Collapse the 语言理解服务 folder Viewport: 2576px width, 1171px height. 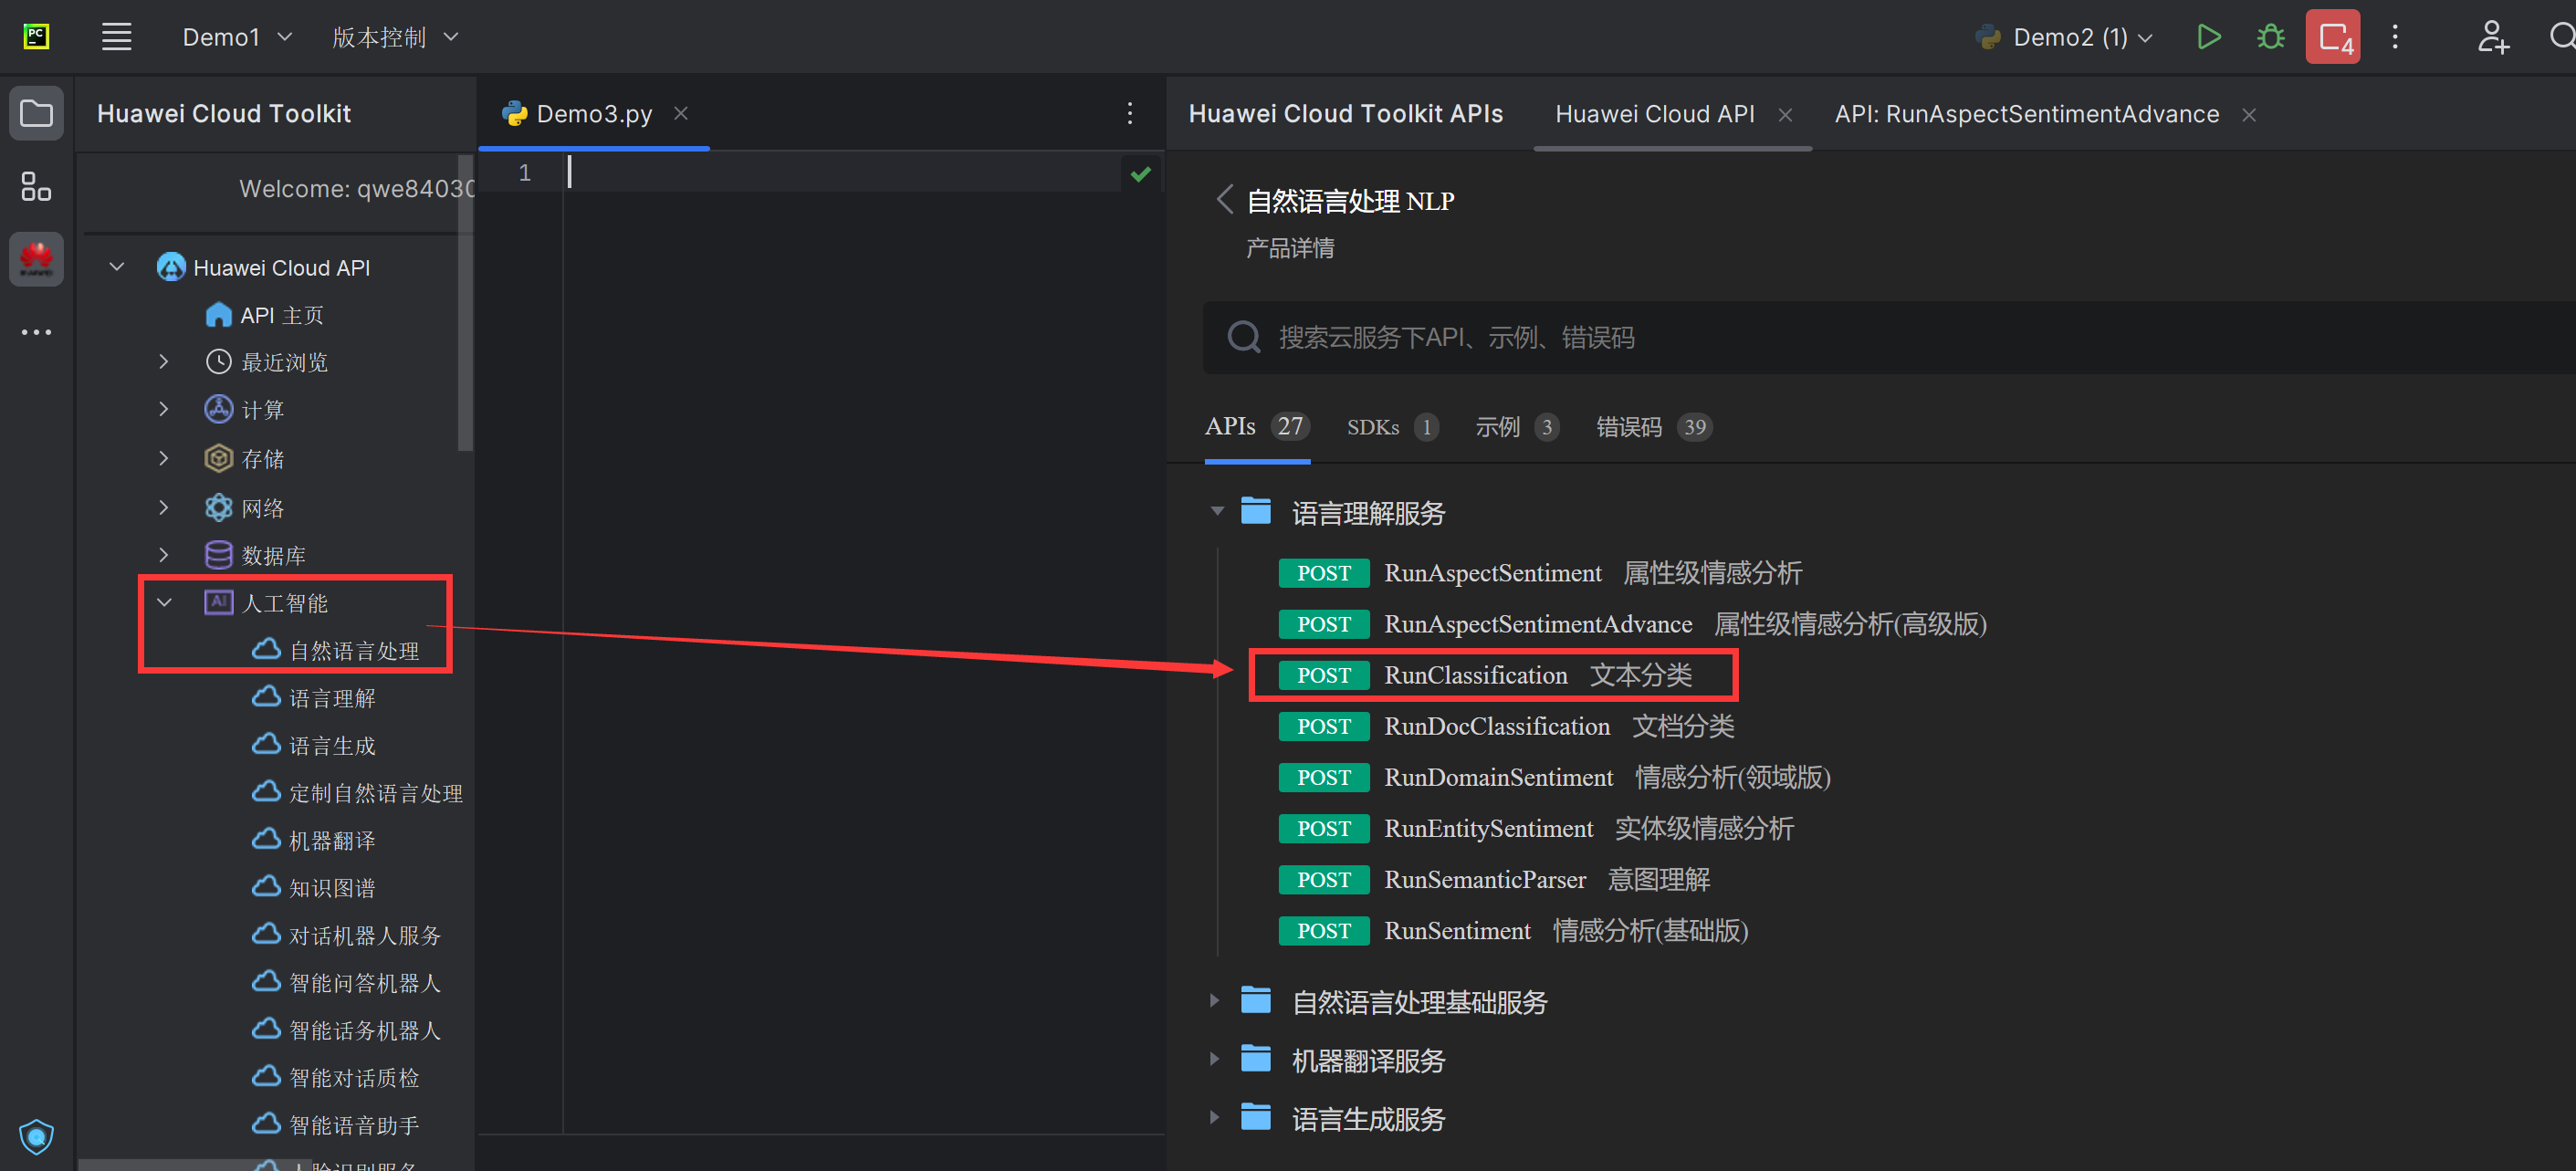click(x=1217, y=511)
